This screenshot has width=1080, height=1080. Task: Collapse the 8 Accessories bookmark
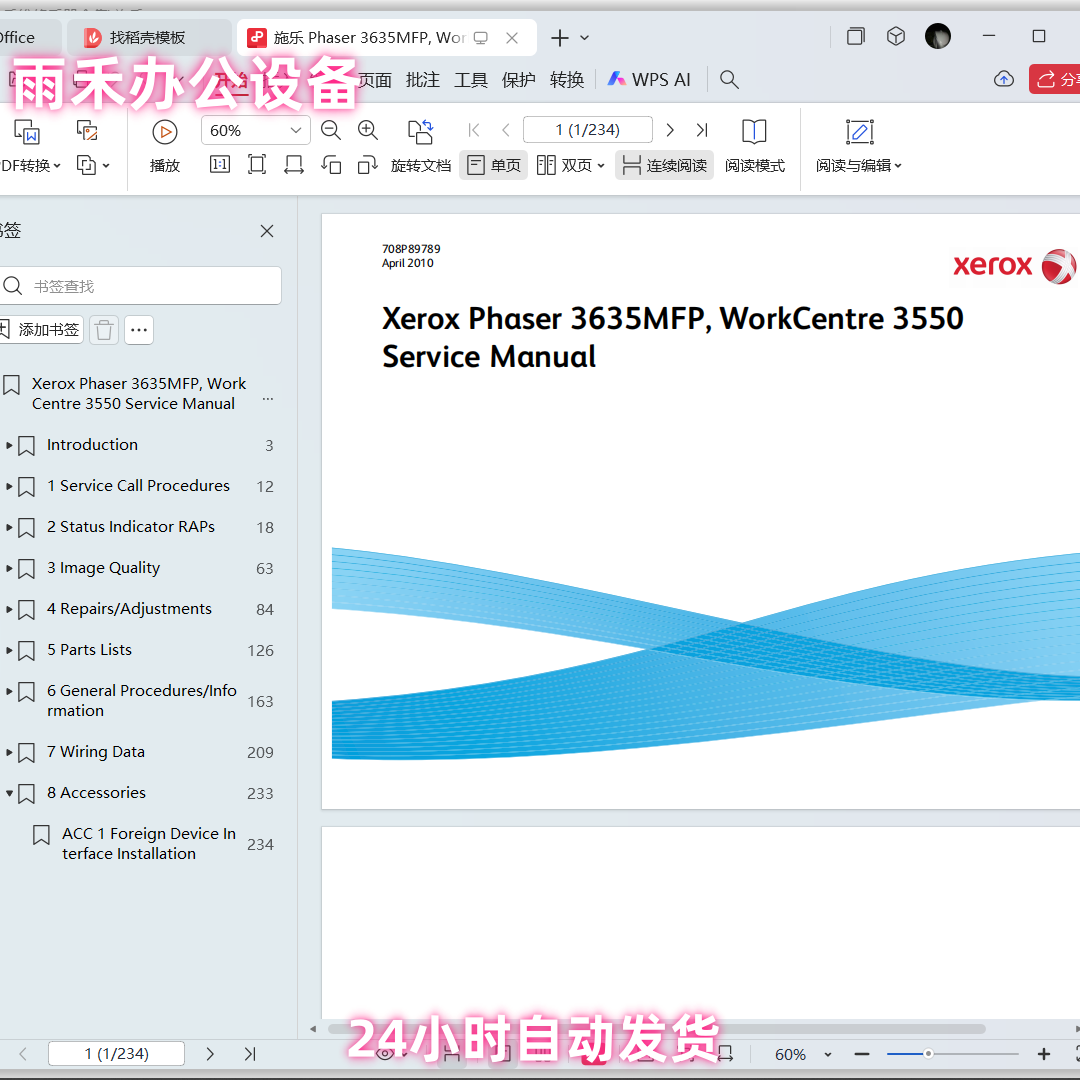pyautogui.click(x=10, y=793)
